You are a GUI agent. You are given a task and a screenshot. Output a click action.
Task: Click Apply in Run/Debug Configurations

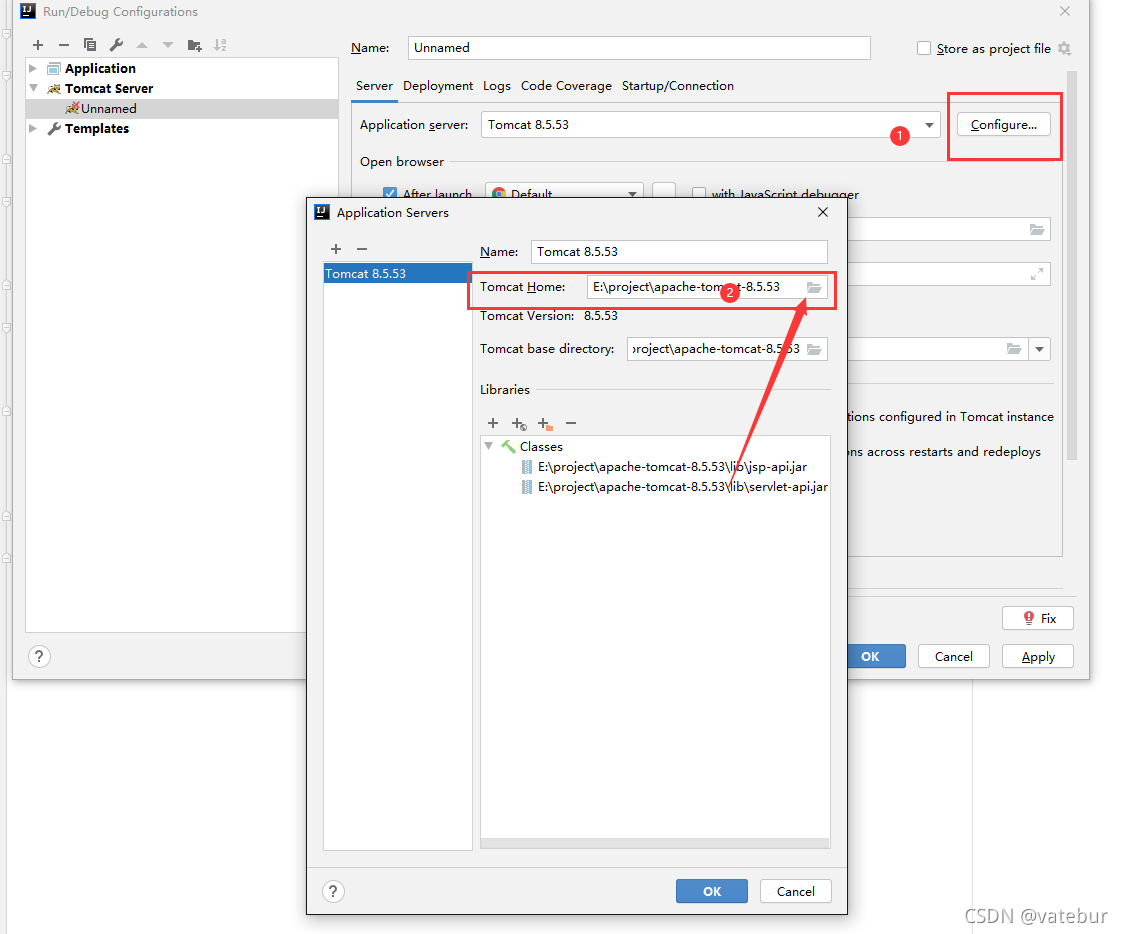point(1038,656)
